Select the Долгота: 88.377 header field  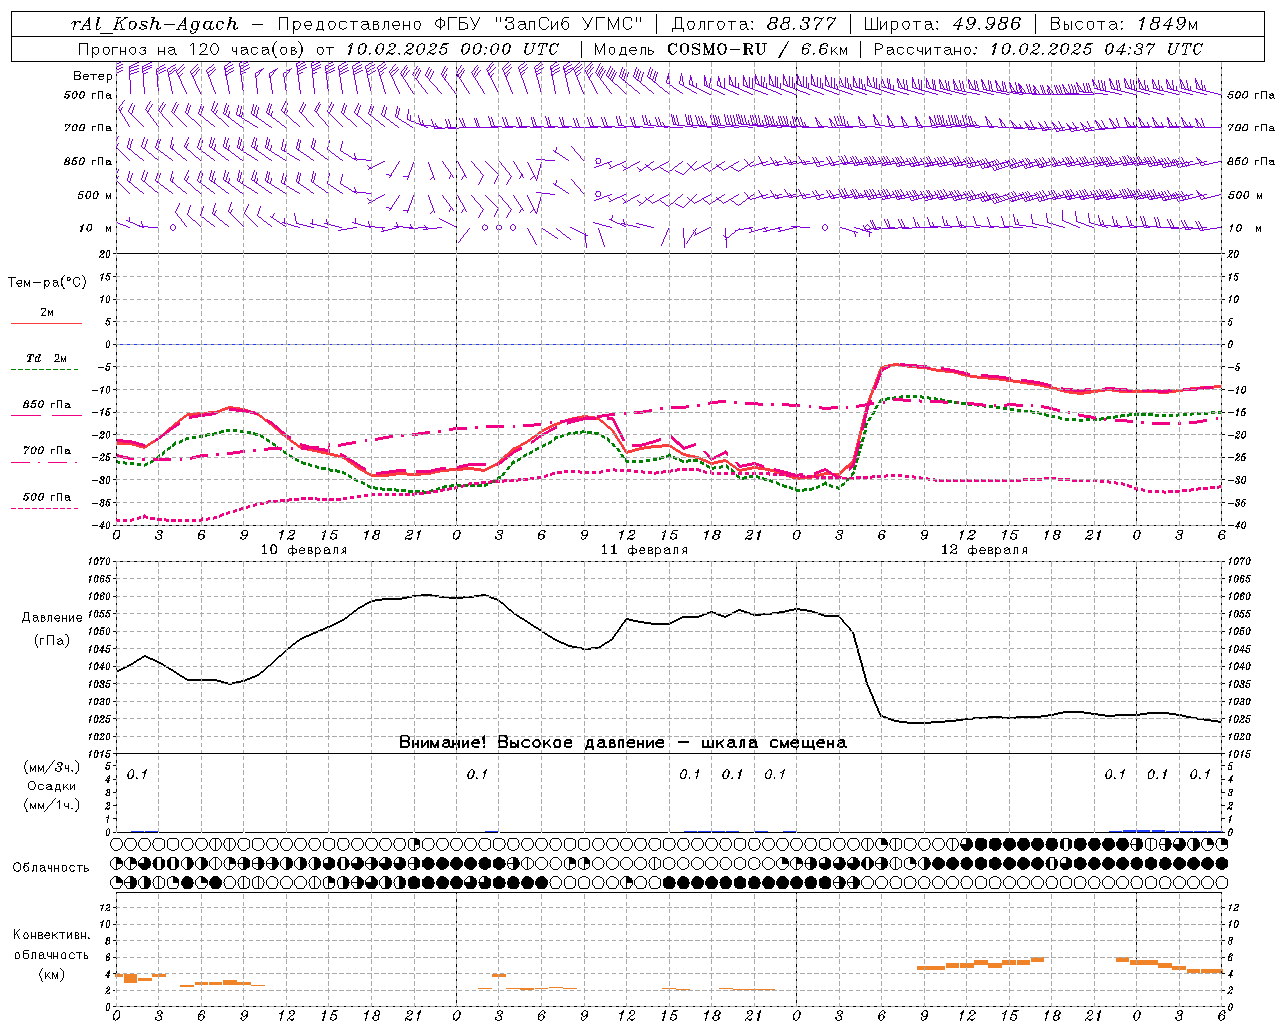point(754,24)
